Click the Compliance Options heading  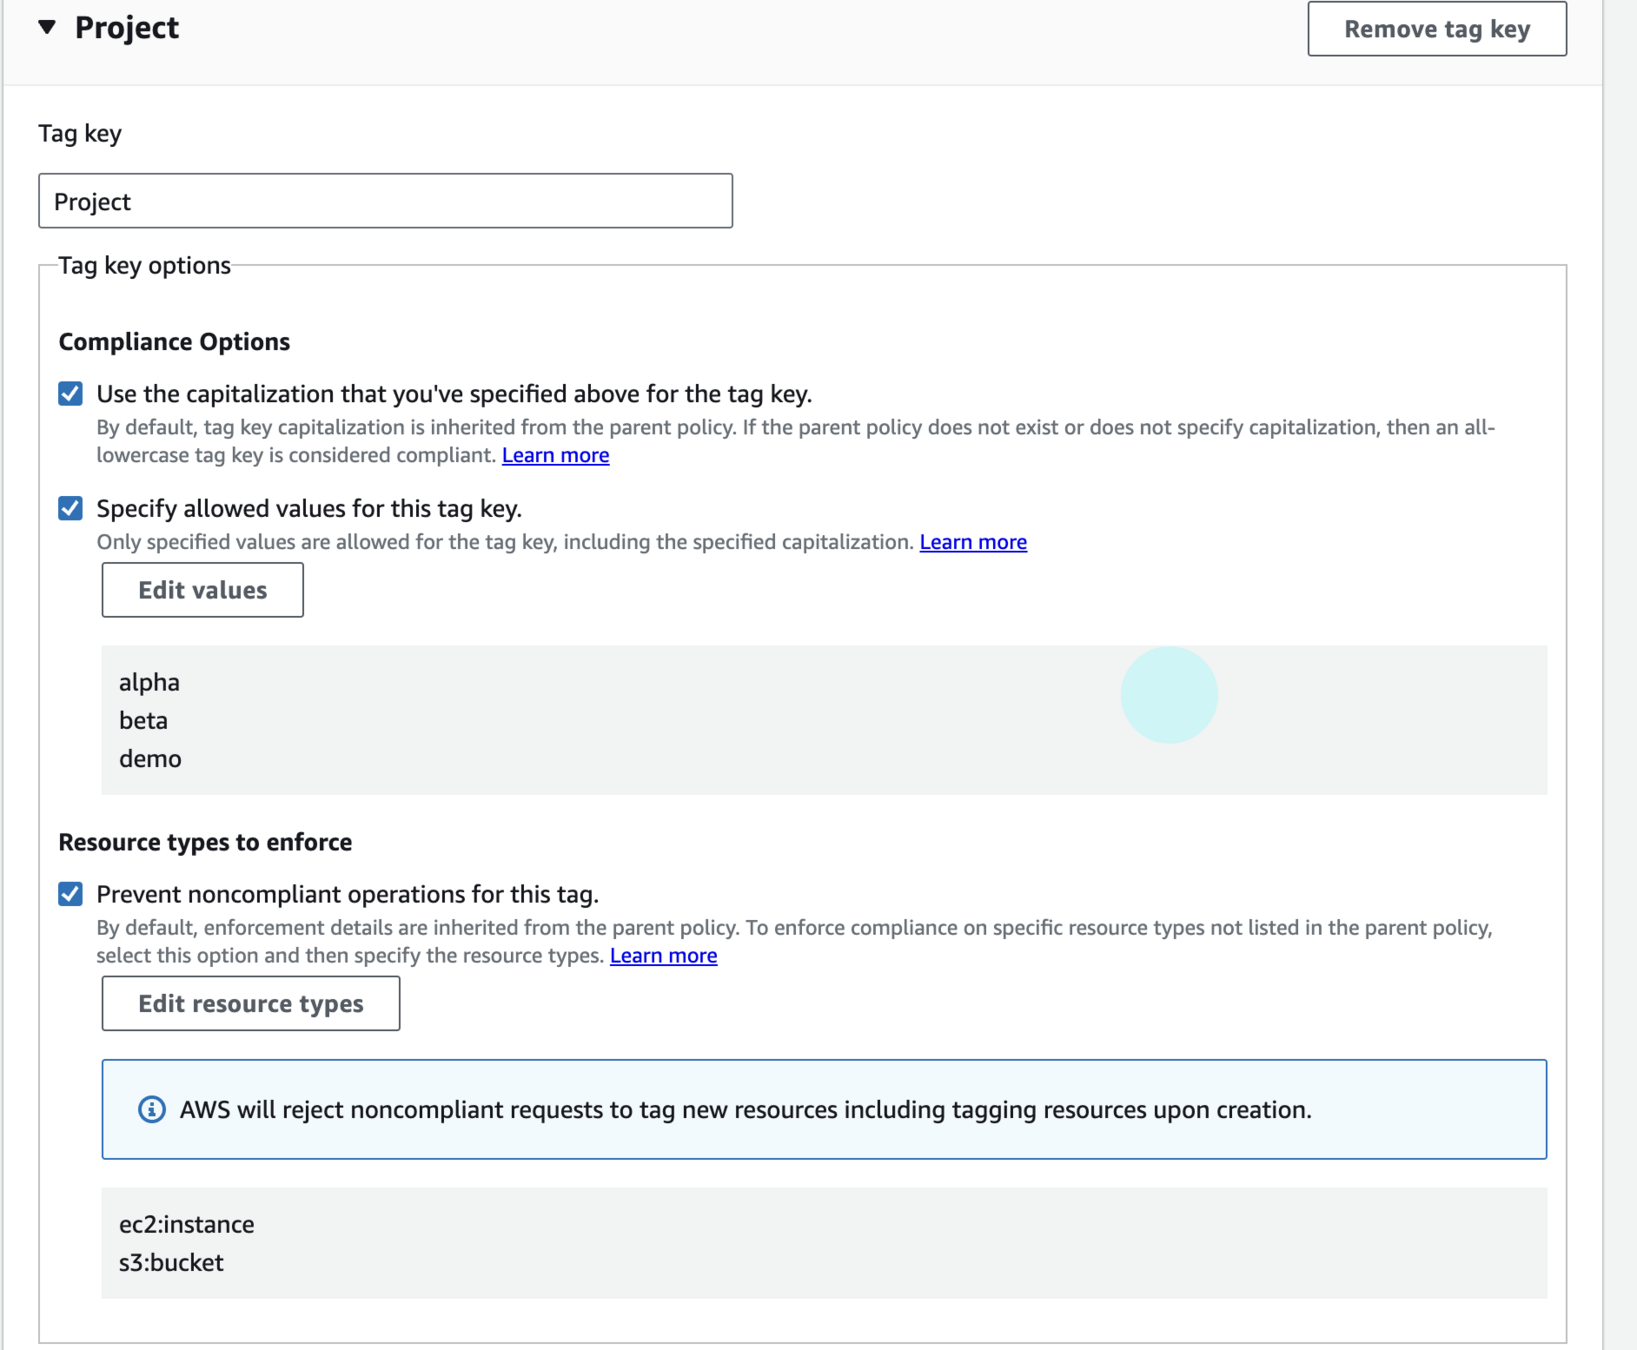point(174,342)
